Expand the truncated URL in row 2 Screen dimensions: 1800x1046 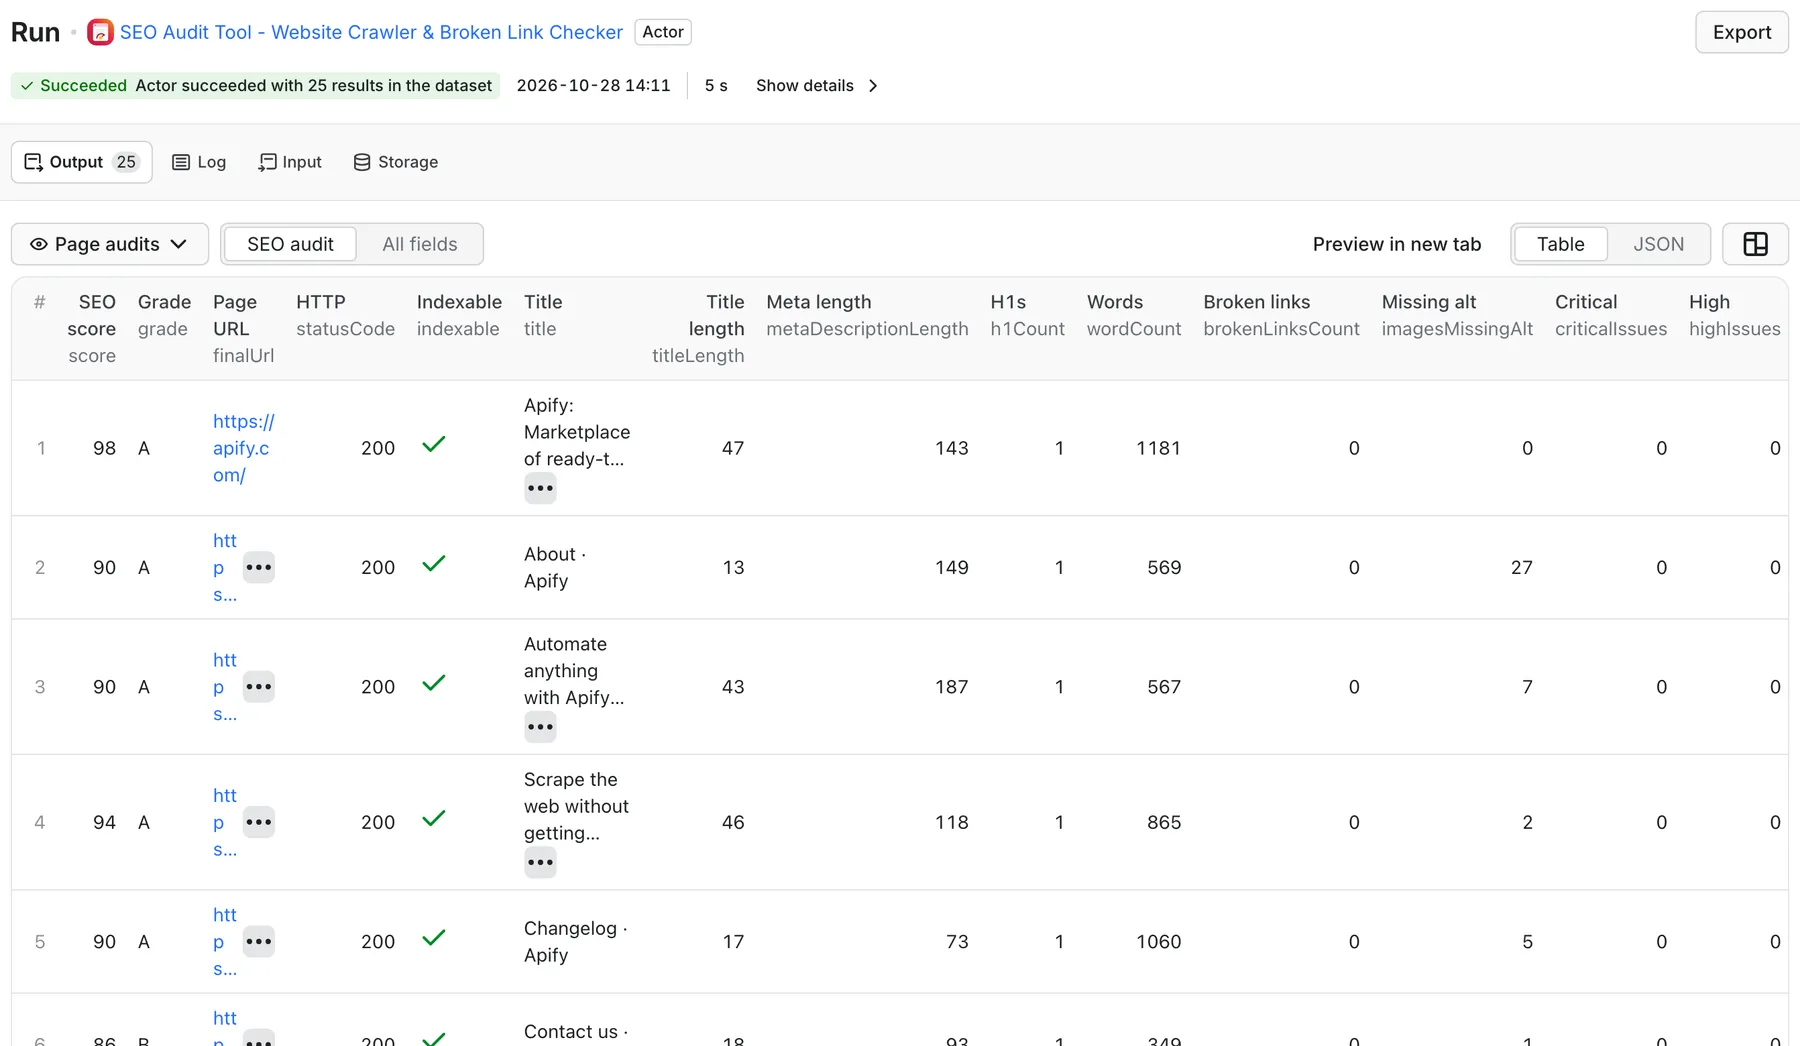(258, 567)
